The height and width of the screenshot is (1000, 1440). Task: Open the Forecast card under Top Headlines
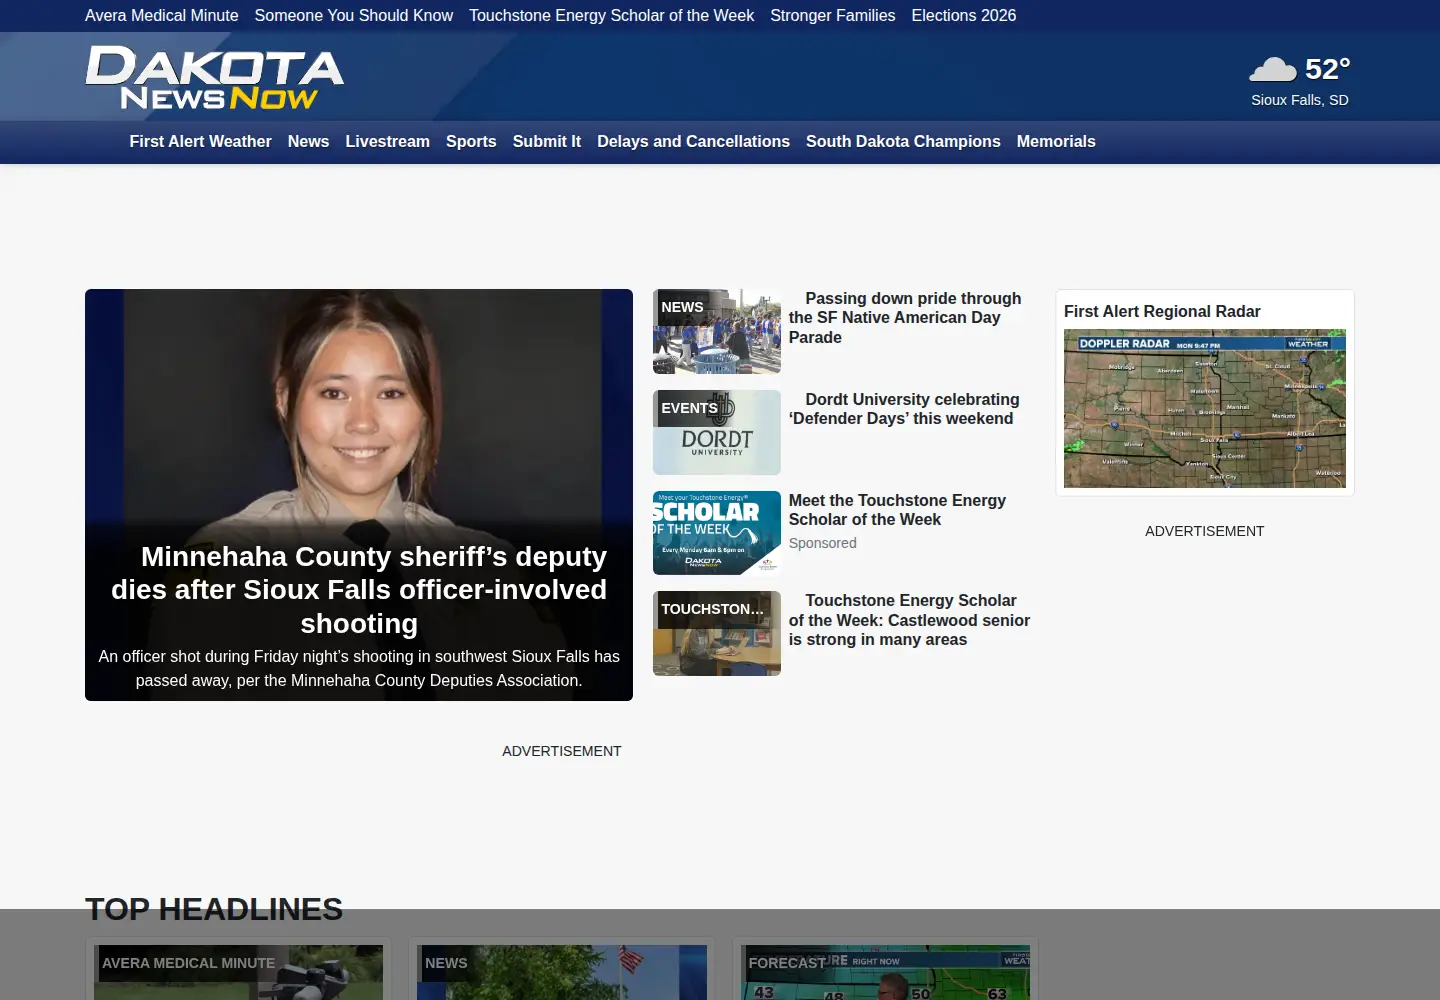point(885,970)
